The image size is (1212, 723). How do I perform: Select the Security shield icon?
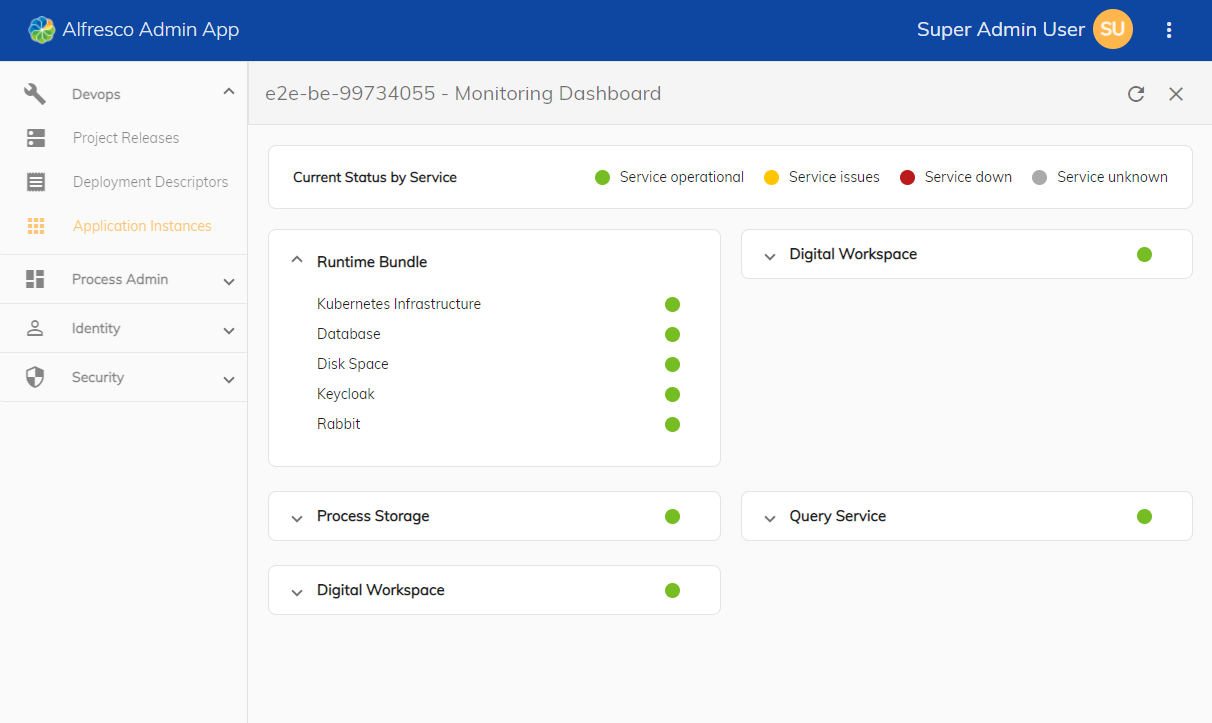tap(35, 377)
